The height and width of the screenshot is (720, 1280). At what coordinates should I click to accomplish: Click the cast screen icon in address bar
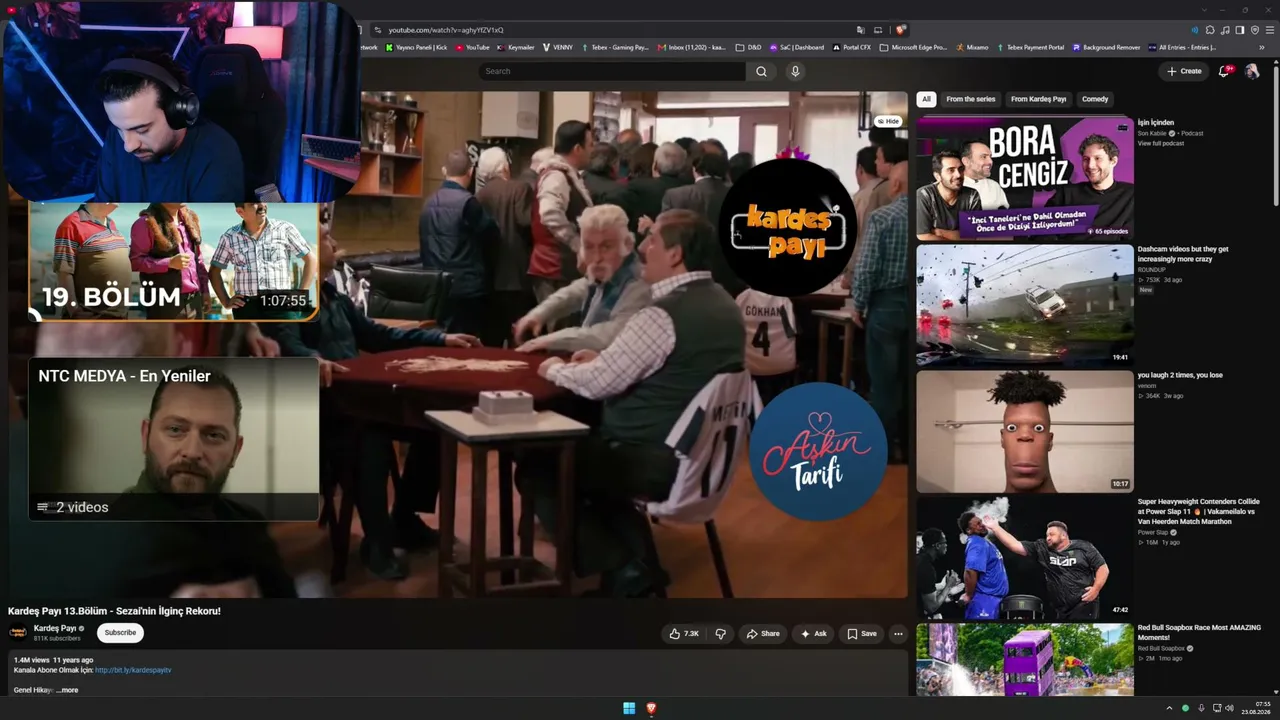878,30
